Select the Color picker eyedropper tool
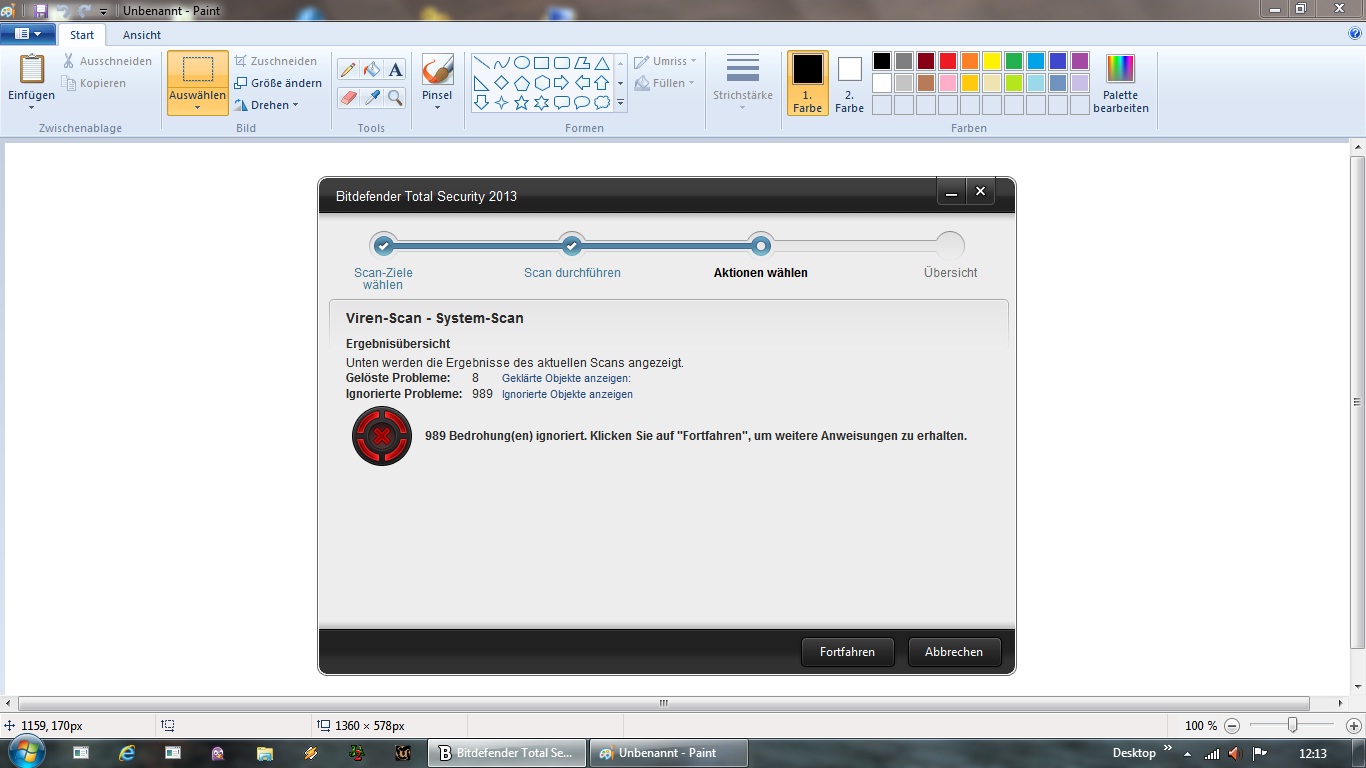Viewport: 1366px width, 768px height. [372, 97]
